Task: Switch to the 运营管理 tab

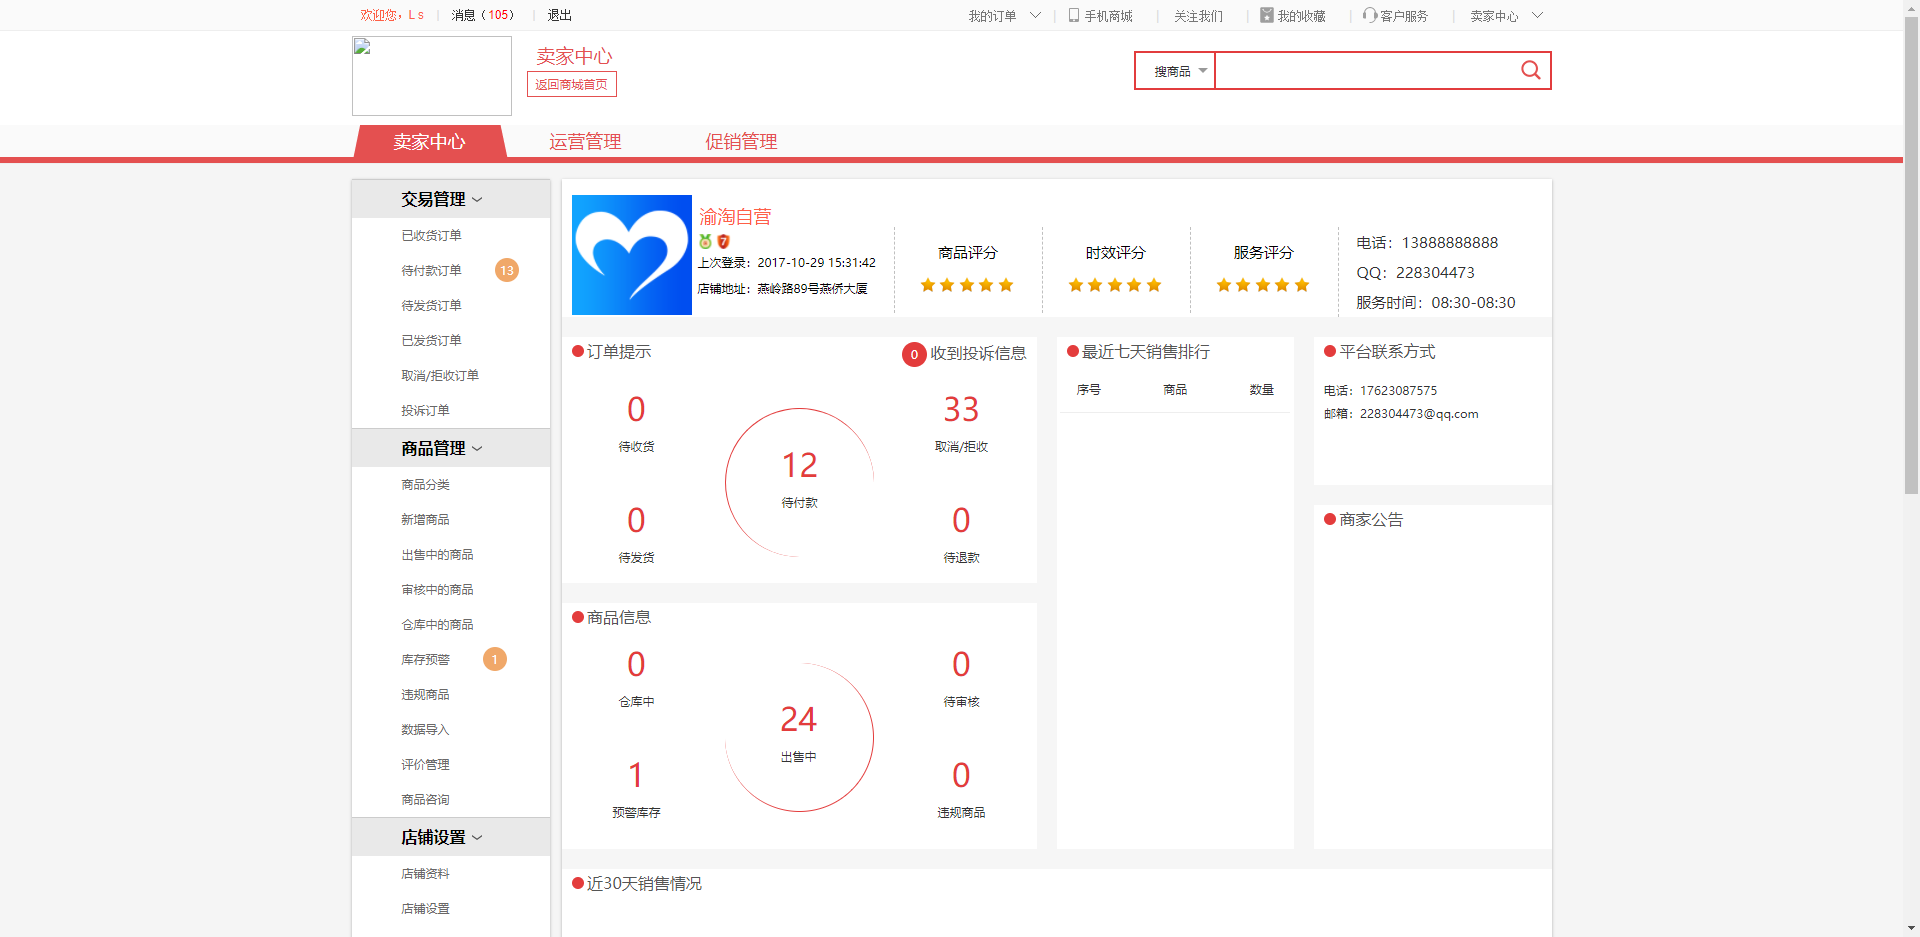Action: [x=585, y=142]
